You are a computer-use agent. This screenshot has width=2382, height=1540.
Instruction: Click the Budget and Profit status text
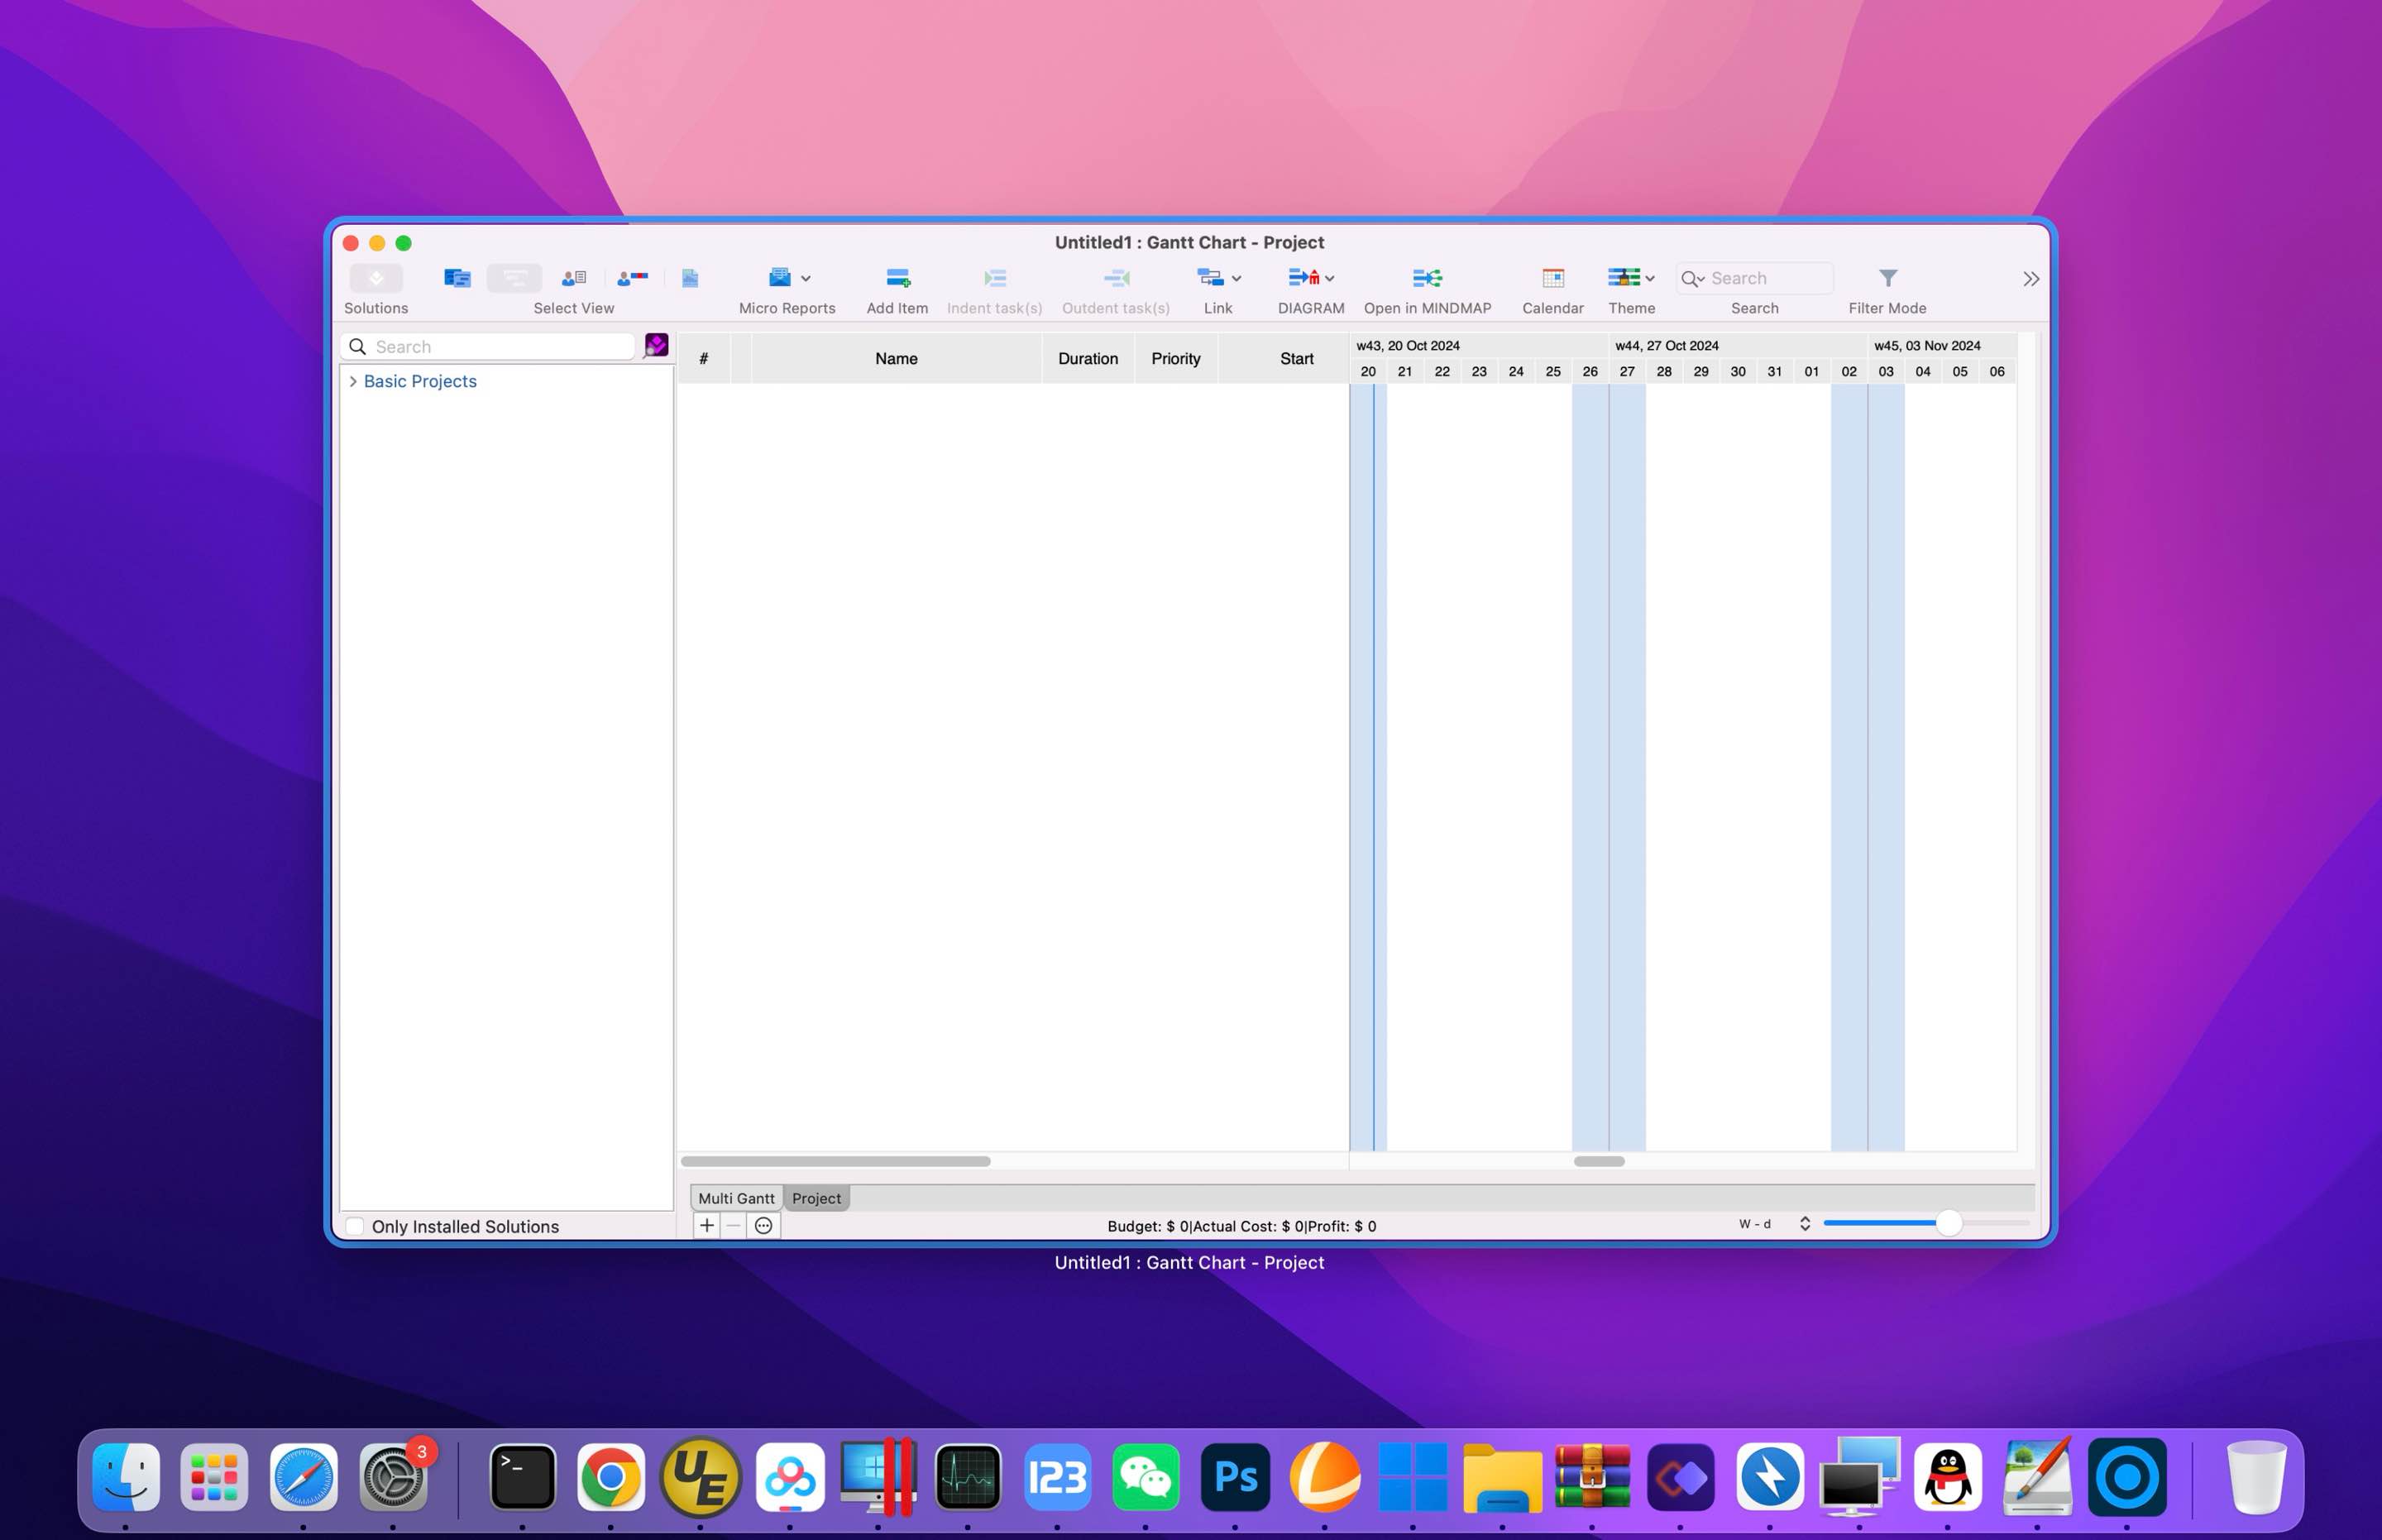tap(1241, 1226)
